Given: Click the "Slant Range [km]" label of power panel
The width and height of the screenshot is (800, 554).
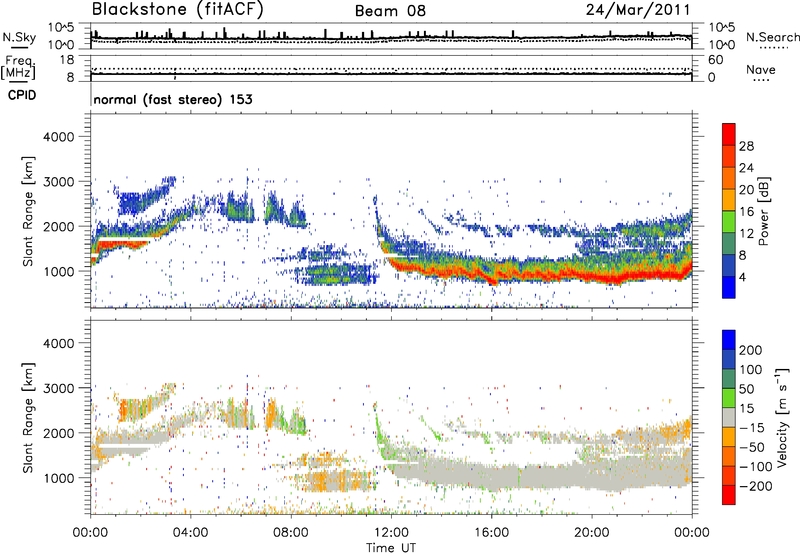Looking at the screenshot, I should 28,211.
